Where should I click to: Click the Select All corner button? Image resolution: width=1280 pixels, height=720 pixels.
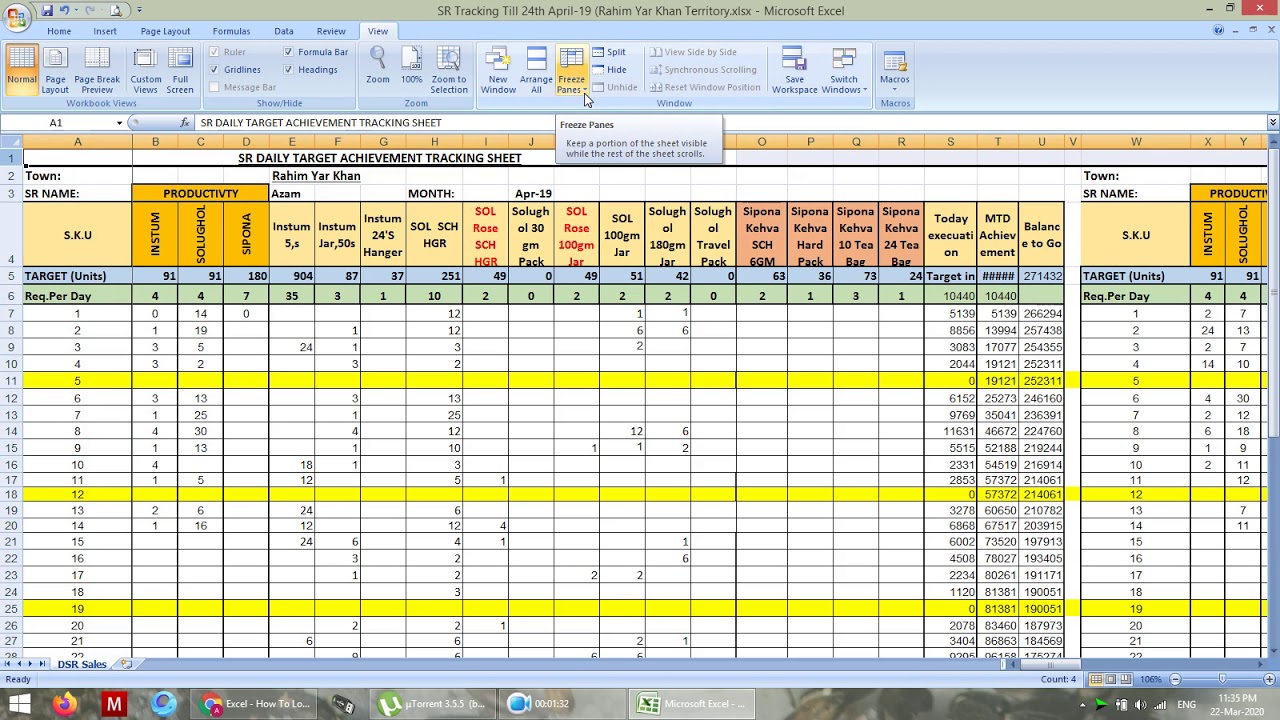[x=11, y=142]
